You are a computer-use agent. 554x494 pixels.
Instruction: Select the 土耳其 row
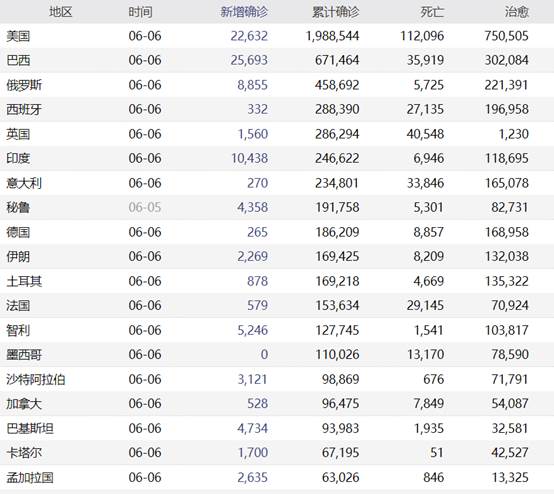[x=277, y=281]
